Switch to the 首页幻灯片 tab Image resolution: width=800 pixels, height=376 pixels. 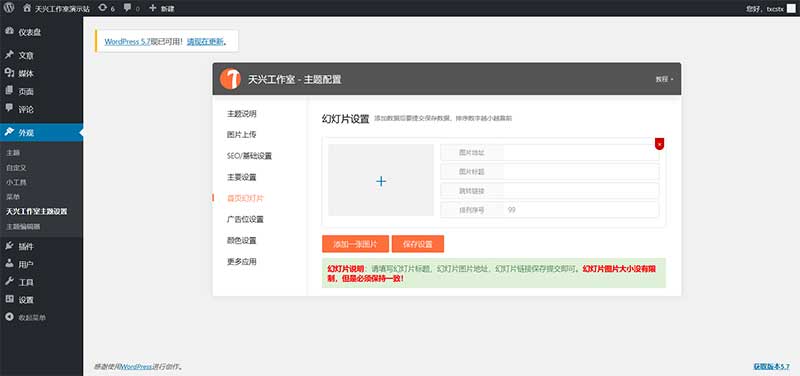[x=245, y=198]
